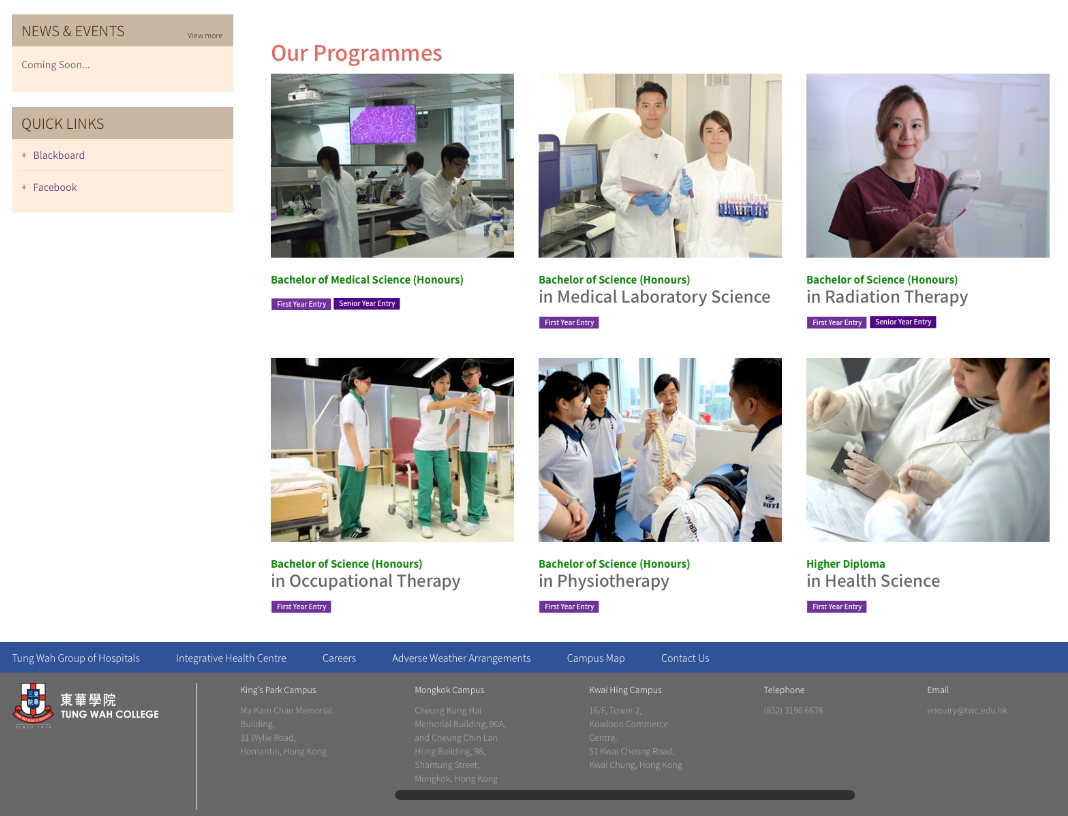
Task: Open the Medical Laboratory Science programme title
Action: [655, 289]
